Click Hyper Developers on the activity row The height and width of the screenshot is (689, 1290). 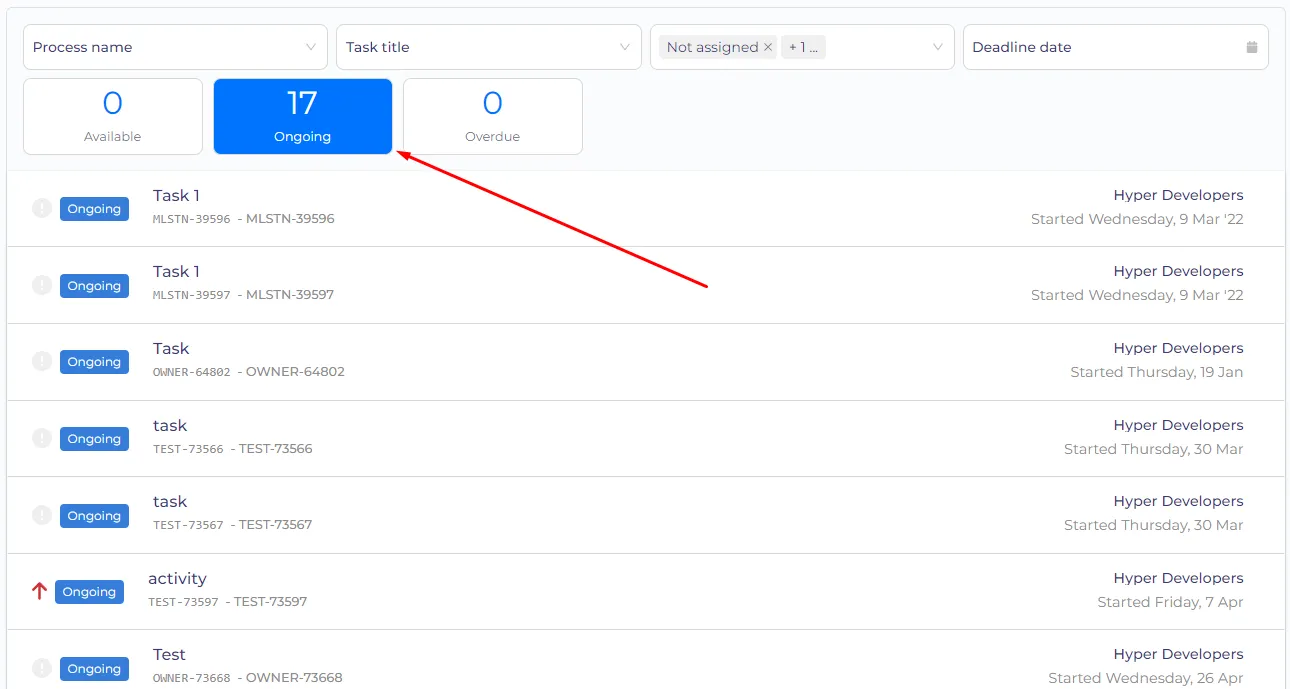[1178, 578]
